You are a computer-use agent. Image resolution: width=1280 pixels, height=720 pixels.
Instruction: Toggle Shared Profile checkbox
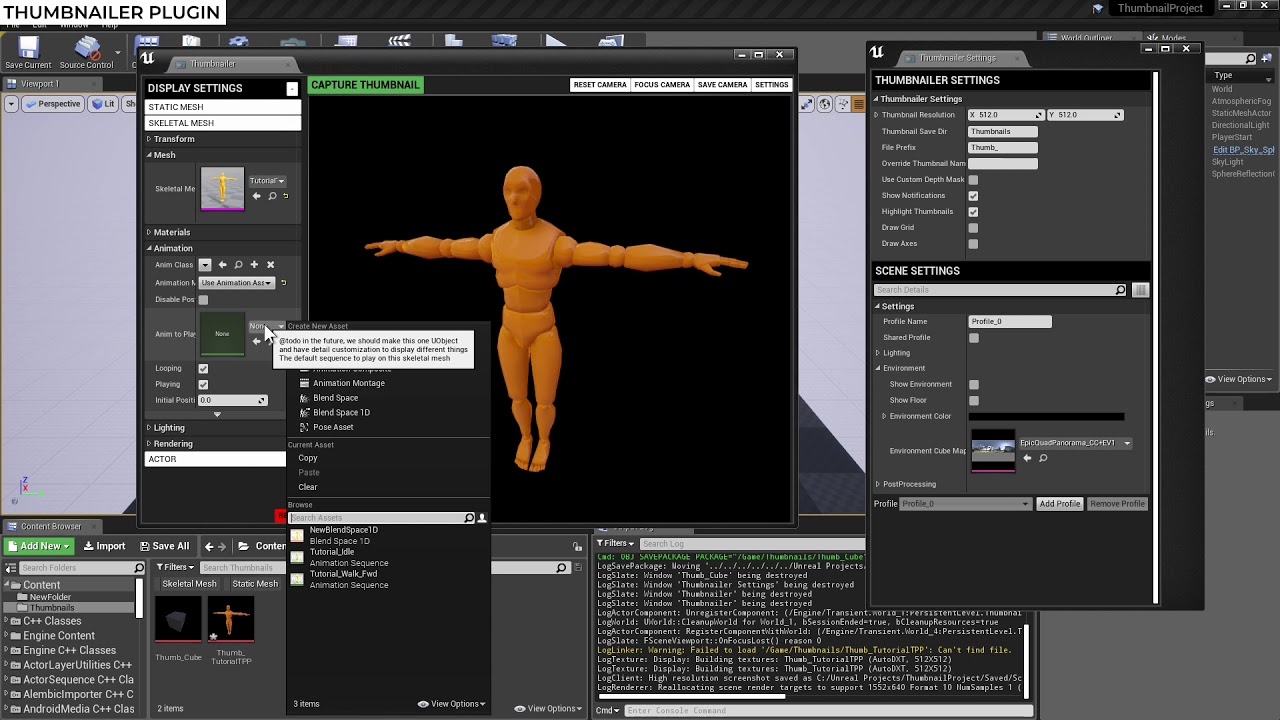click(x=974, y=338)
